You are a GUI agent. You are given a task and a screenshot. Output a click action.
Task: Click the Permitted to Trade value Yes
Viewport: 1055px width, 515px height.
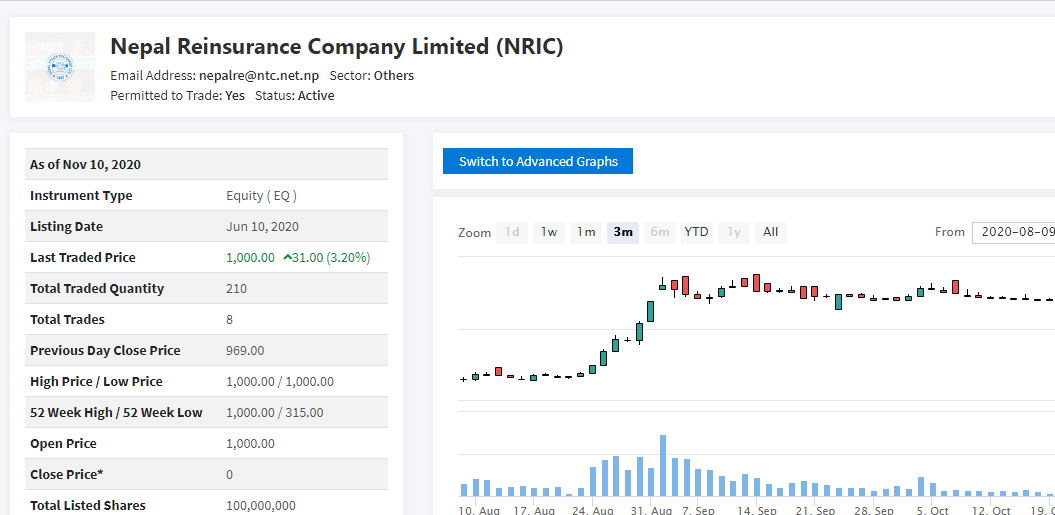(x=235, y=96)
